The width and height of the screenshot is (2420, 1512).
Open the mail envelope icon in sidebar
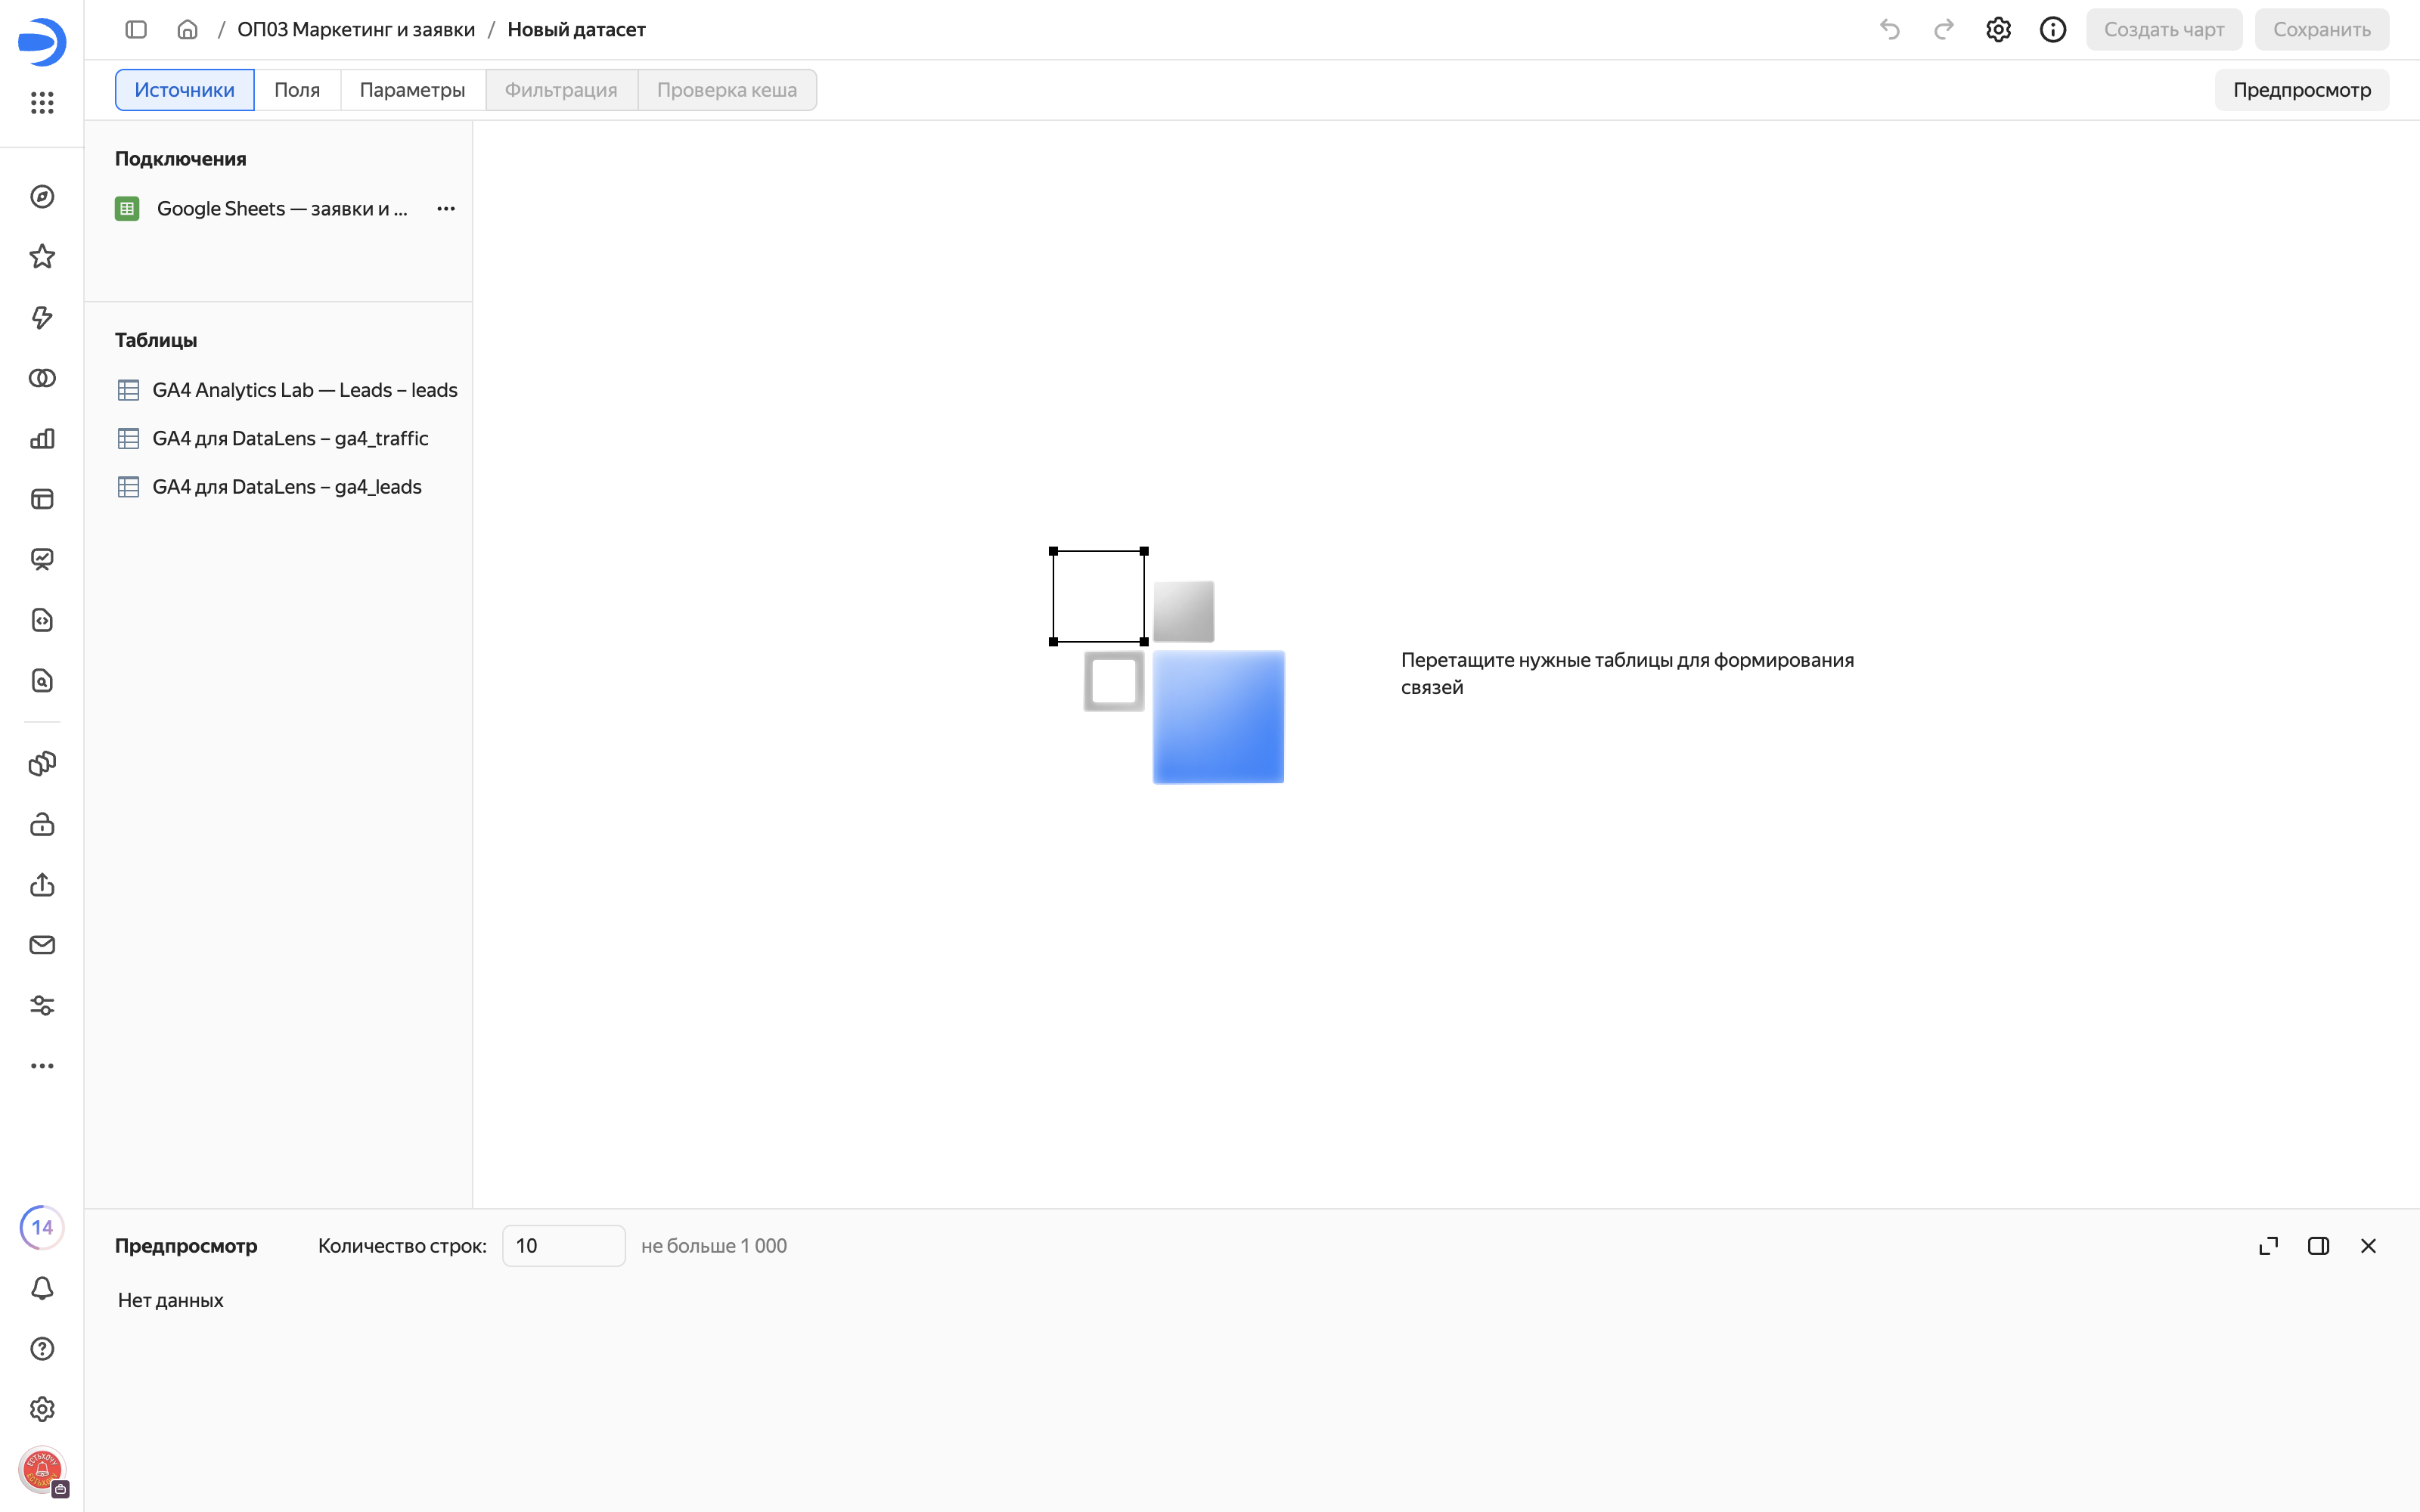42,945
